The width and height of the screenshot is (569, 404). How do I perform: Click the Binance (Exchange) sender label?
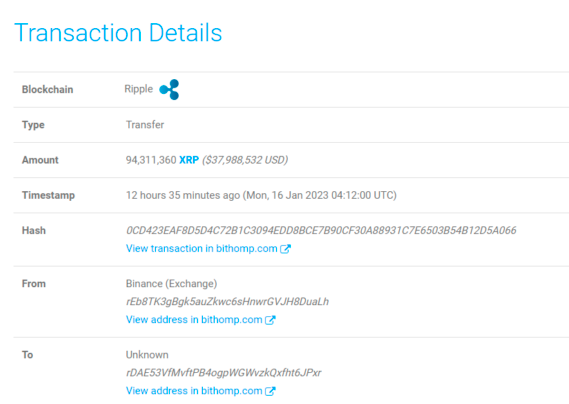[x=171, y=284]
